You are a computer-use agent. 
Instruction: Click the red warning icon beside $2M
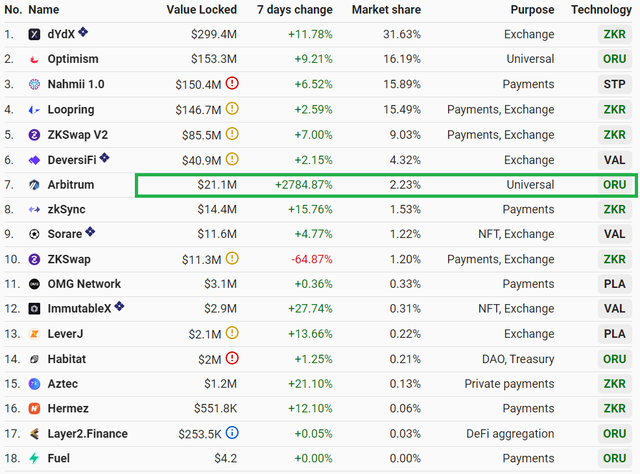click(x=232, y=358)
